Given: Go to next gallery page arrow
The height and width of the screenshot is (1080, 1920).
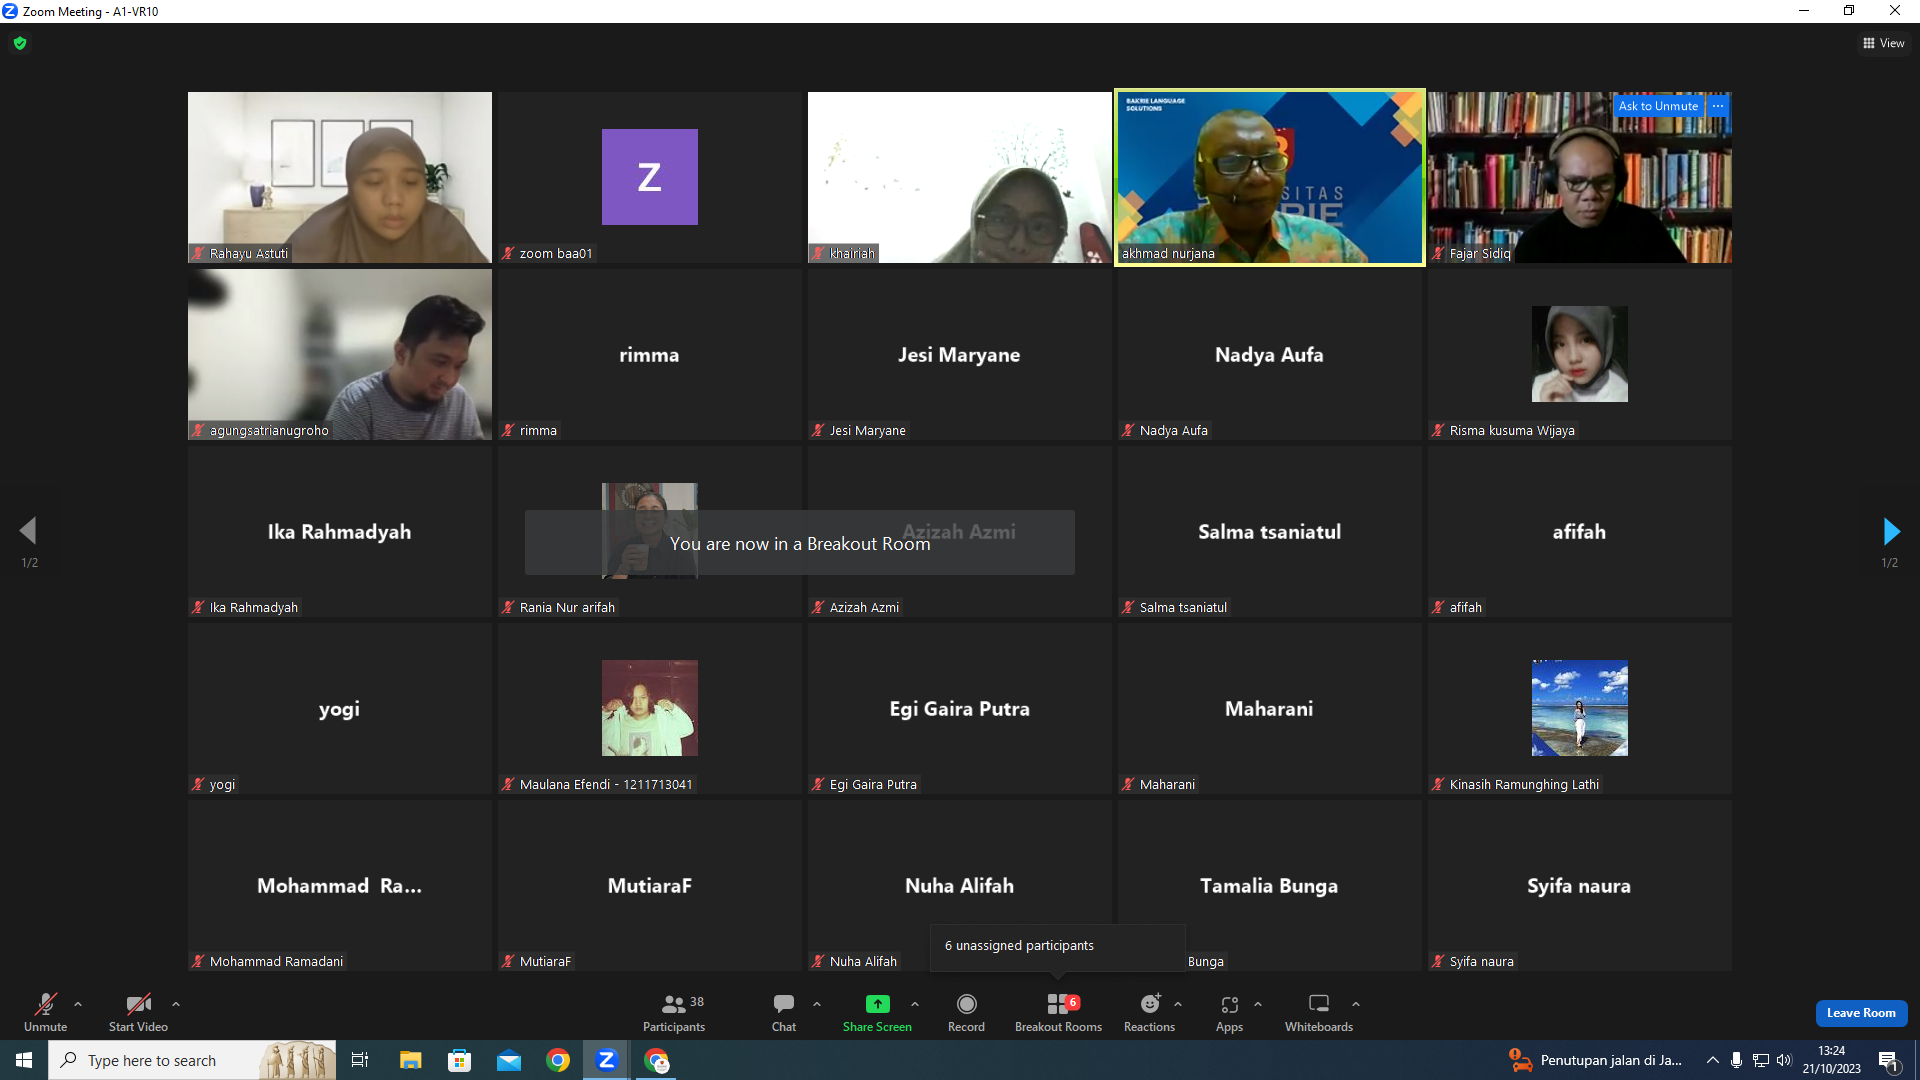Looking at the screenshot, I should click(x=1890, y=531).
